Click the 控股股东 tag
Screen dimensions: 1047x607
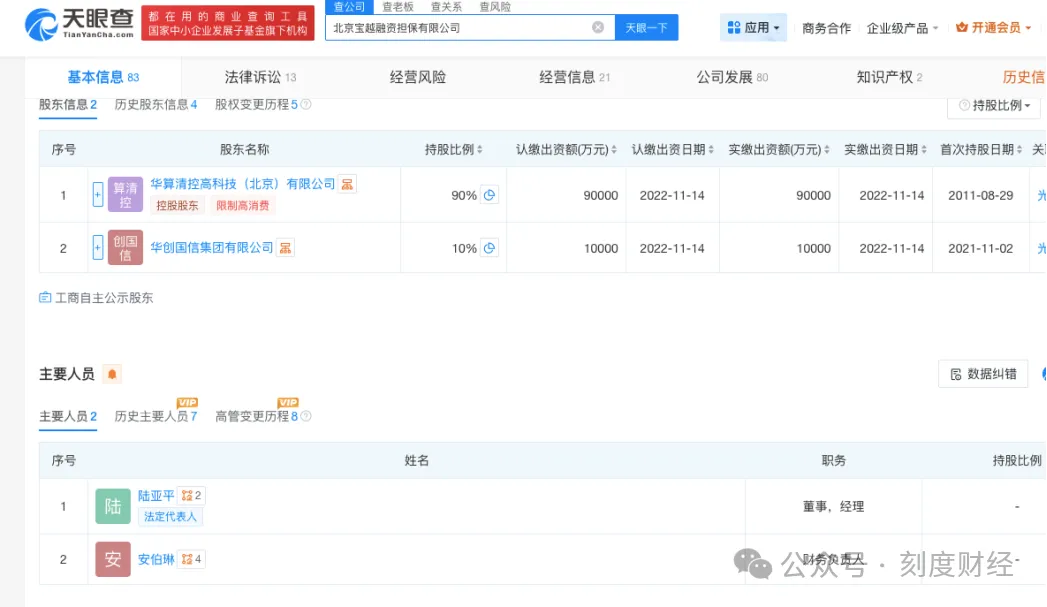177,206
